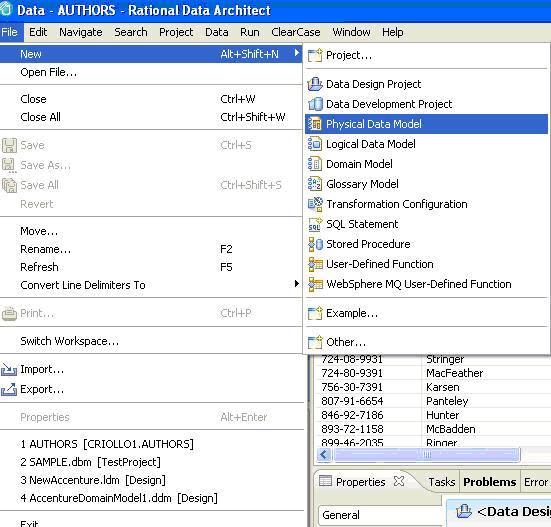
Task: Choose Open File... from File menu
Action: (151, 72)
